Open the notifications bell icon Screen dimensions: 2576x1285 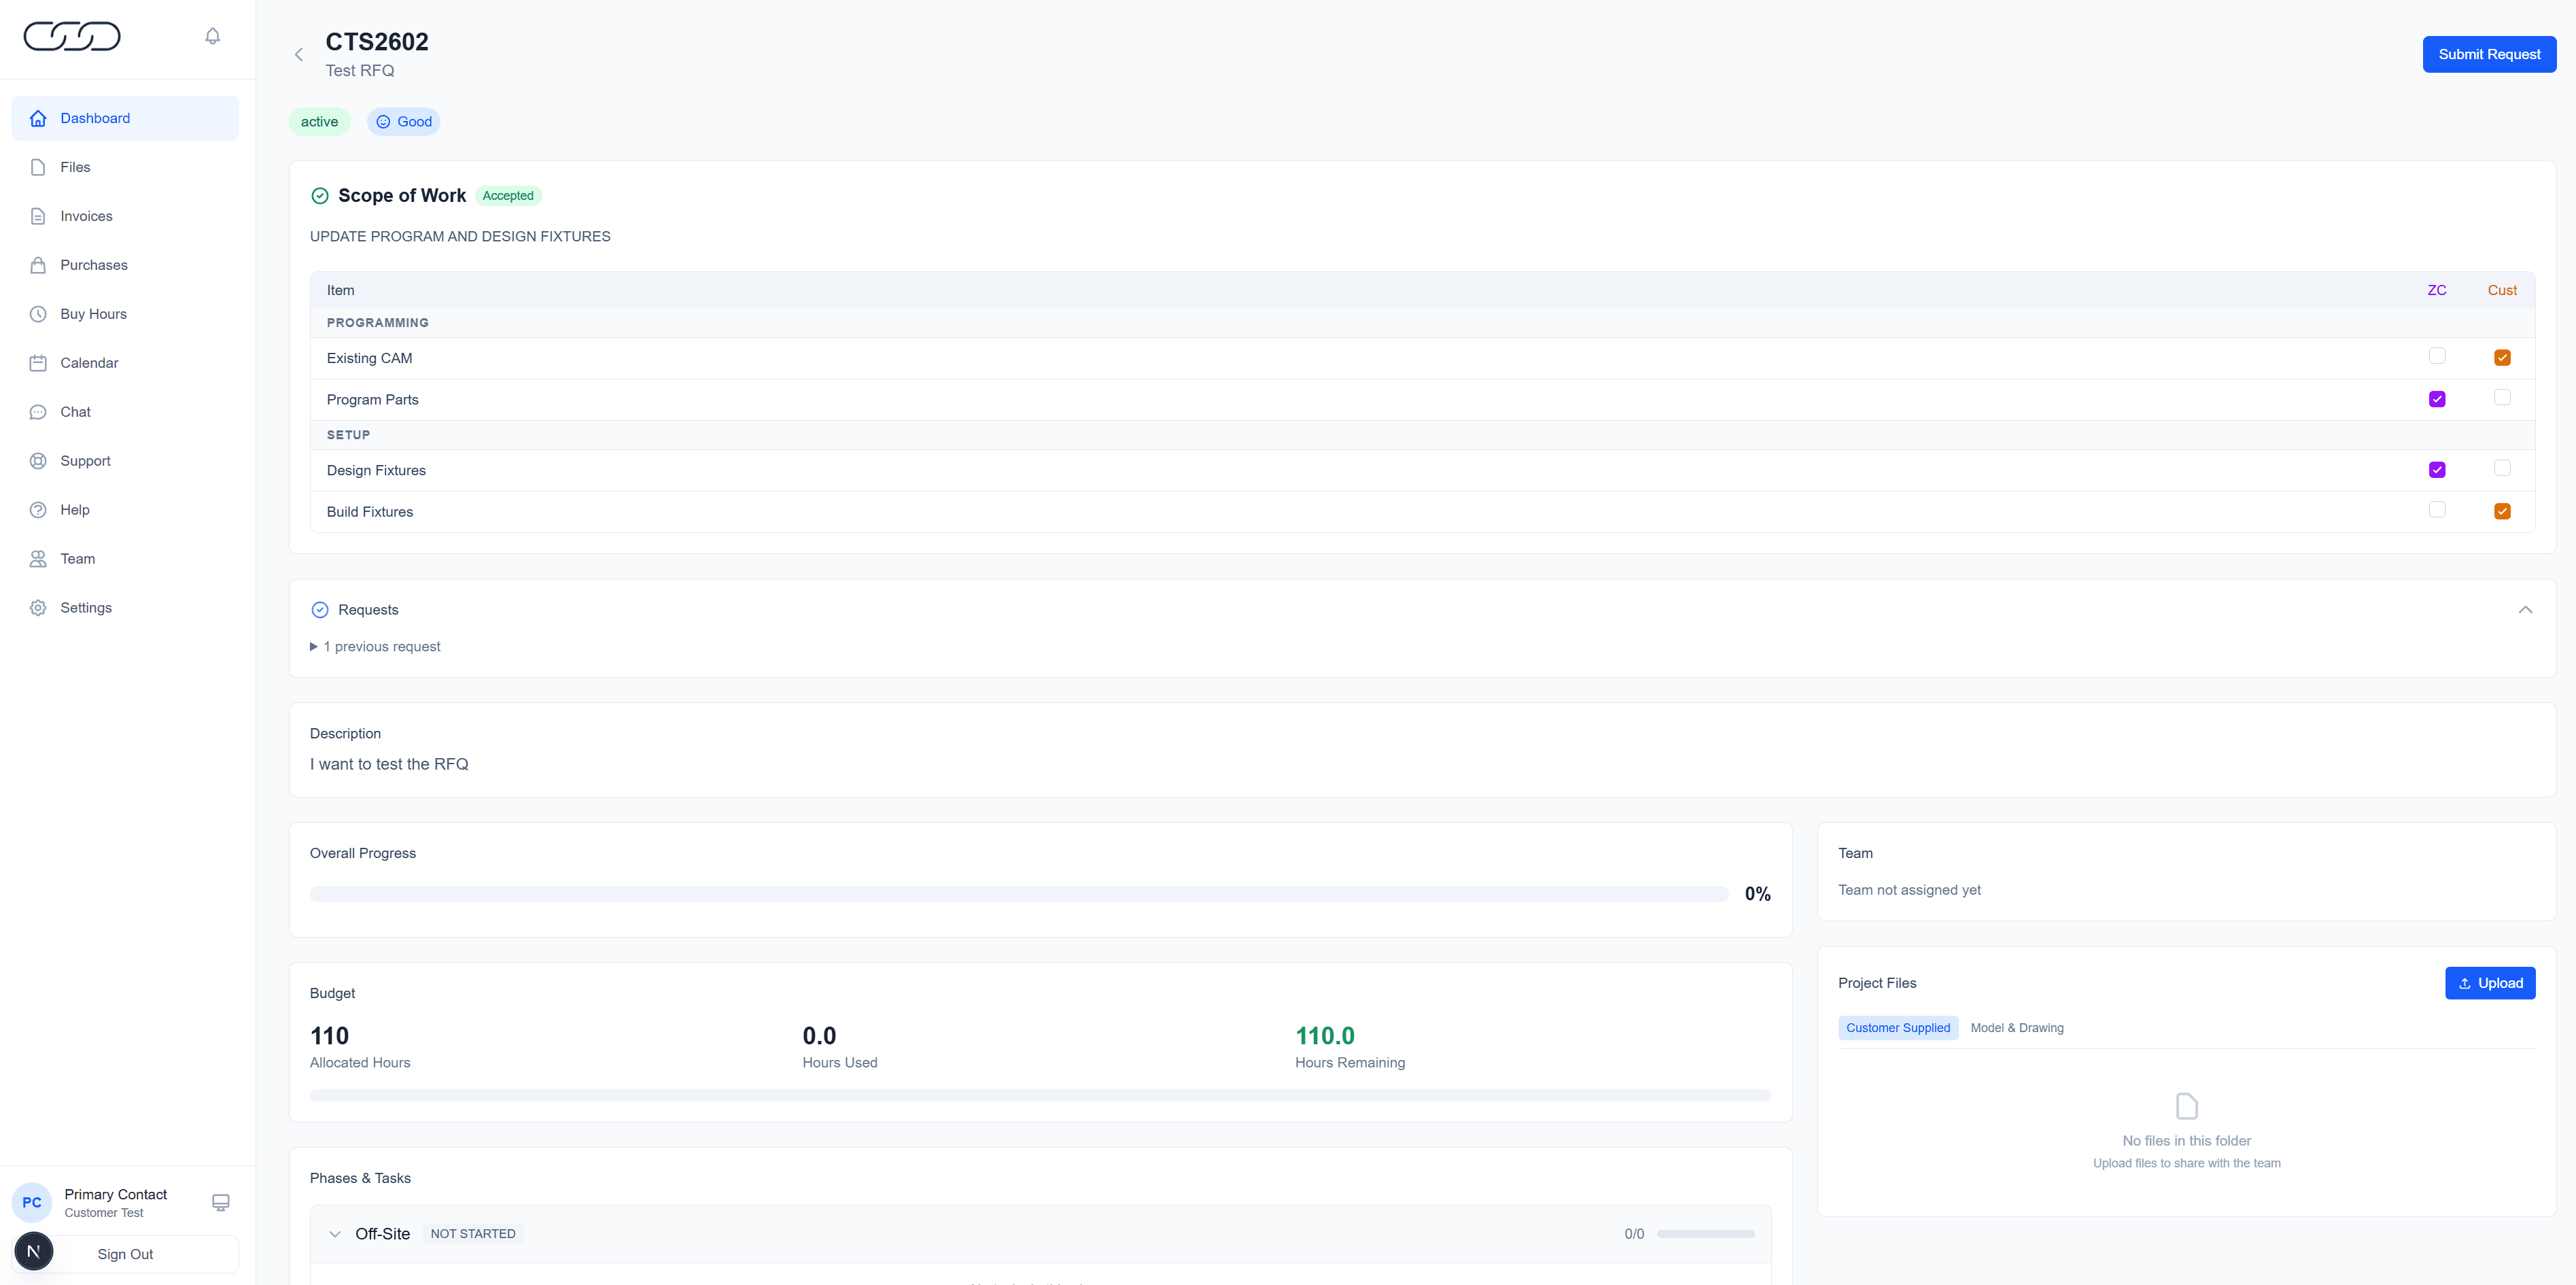[212, 35]
